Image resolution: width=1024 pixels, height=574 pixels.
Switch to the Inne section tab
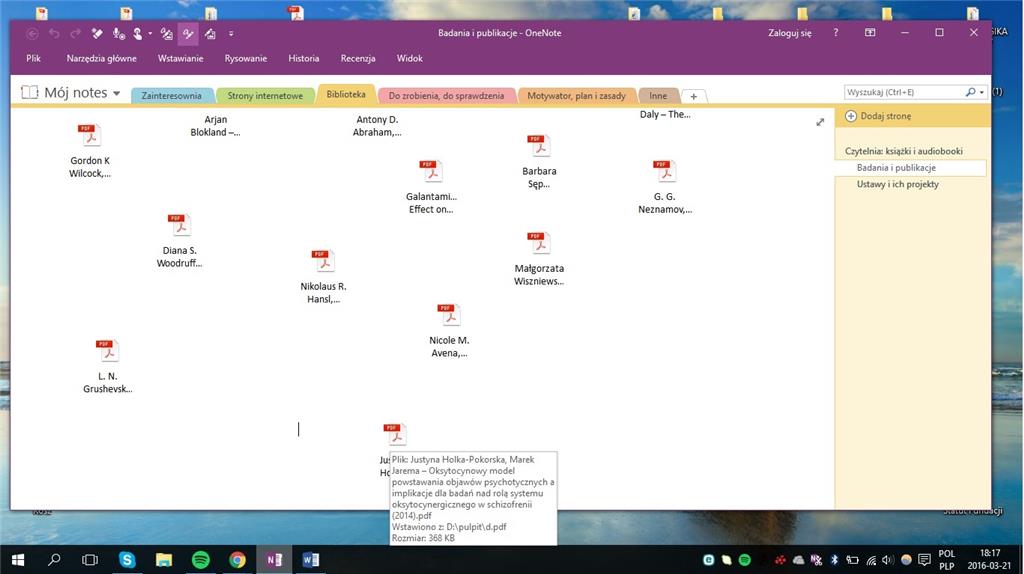coord(658,95)
